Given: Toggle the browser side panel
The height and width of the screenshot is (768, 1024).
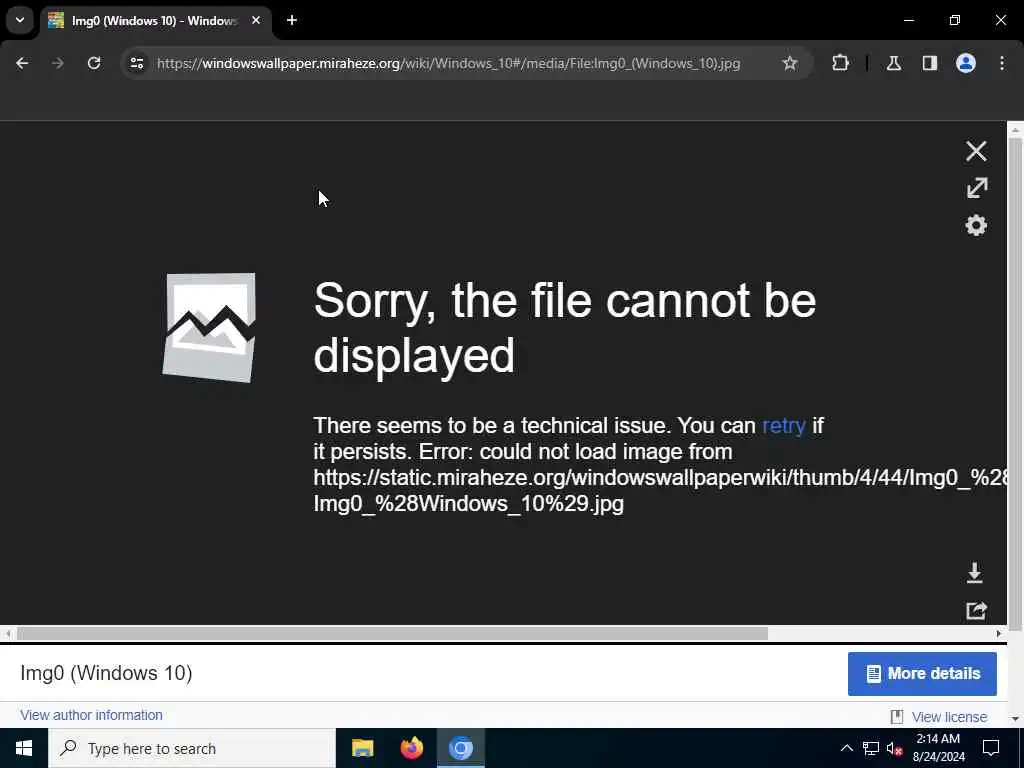Looking at the screenshot, I should click(930, 63).
